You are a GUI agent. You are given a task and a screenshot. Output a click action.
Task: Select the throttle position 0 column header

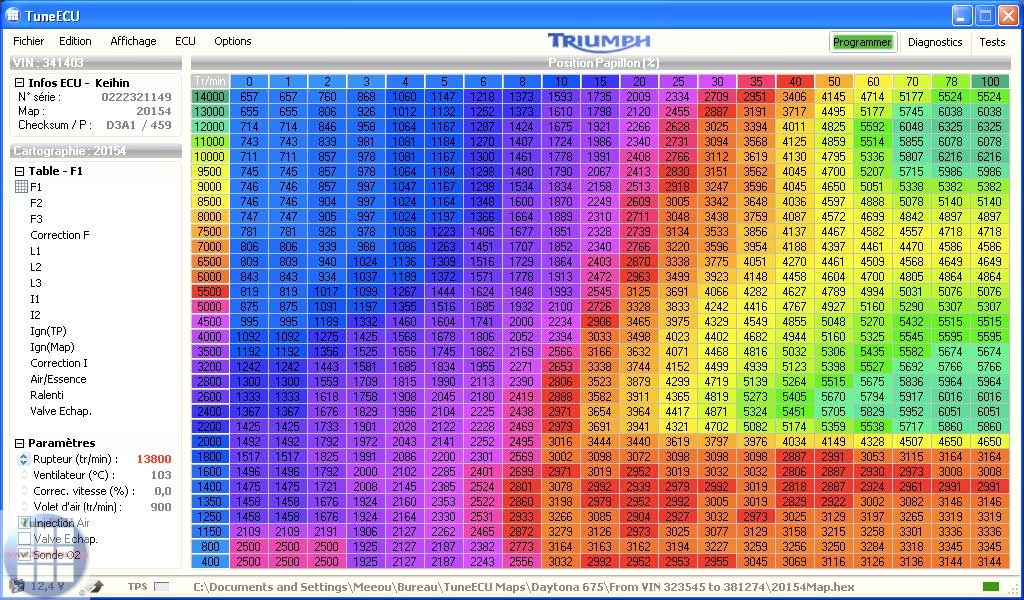(x=249, y=82)
